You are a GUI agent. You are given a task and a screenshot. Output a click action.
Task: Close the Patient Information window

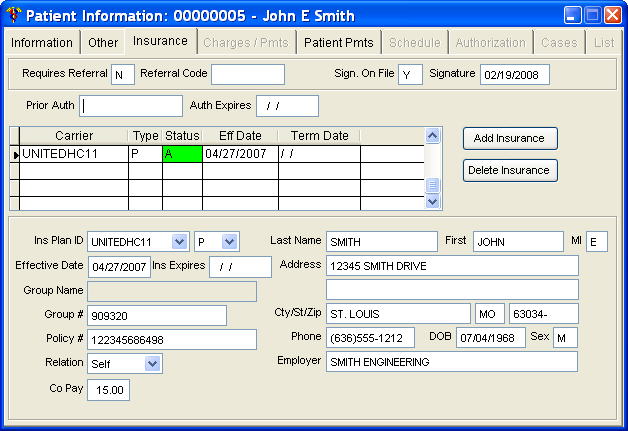[x=613, y=15]
